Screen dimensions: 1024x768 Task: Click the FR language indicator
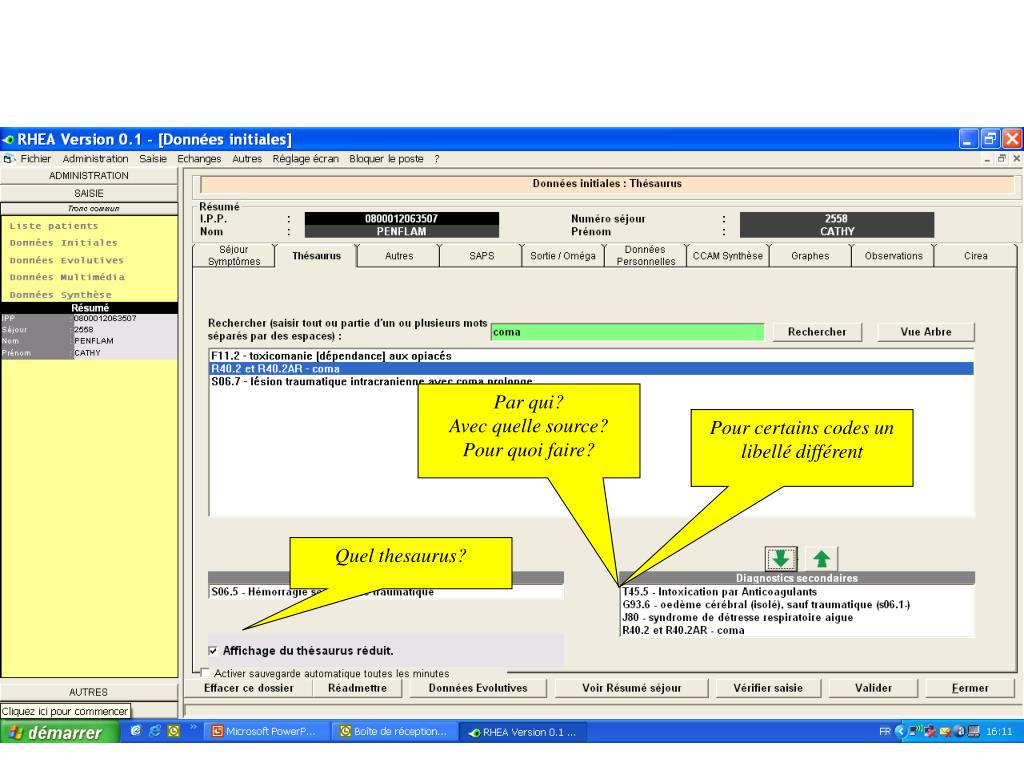[885, 731]
